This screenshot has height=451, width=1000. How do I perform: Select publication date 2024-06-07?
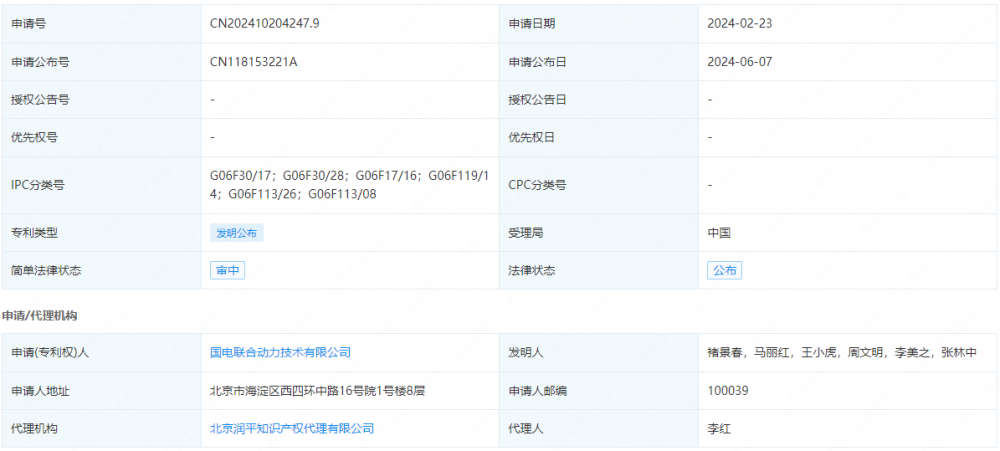pyautogui.click(x=740, y=62)
